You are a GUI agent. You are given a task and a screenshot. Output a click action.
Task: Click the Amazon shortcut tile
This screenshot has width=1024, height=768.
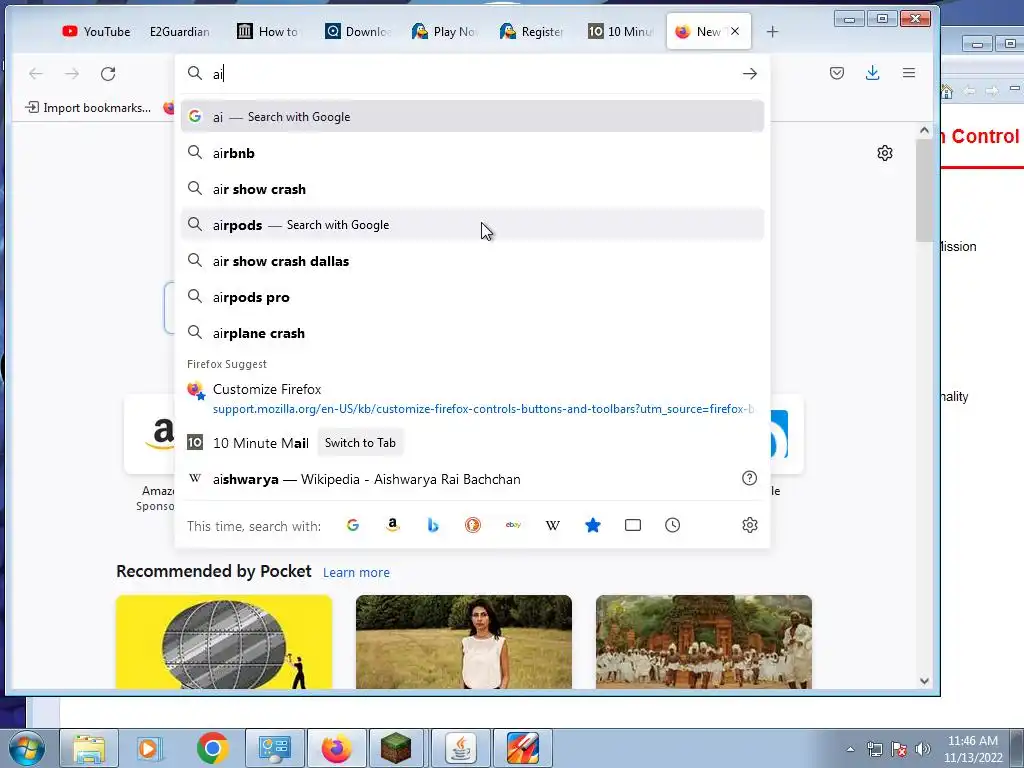pyautogui.click(x=150, y=434)
